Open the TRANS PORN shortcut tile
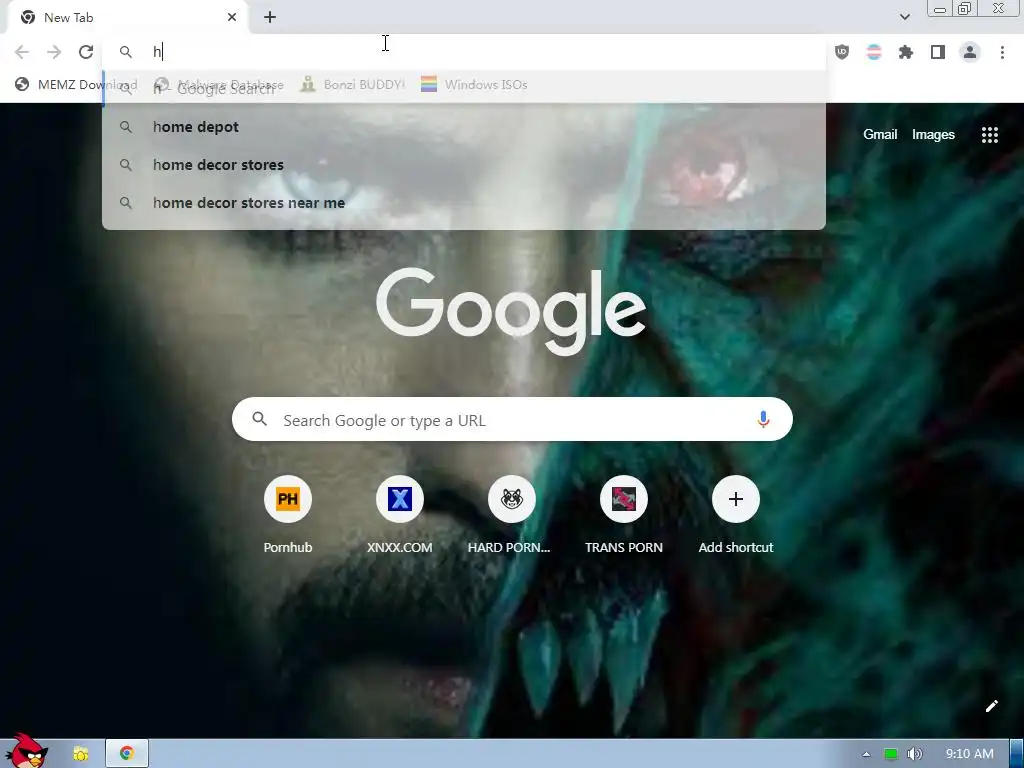This screenshot has width=1024, height=768. coord(624,514)
